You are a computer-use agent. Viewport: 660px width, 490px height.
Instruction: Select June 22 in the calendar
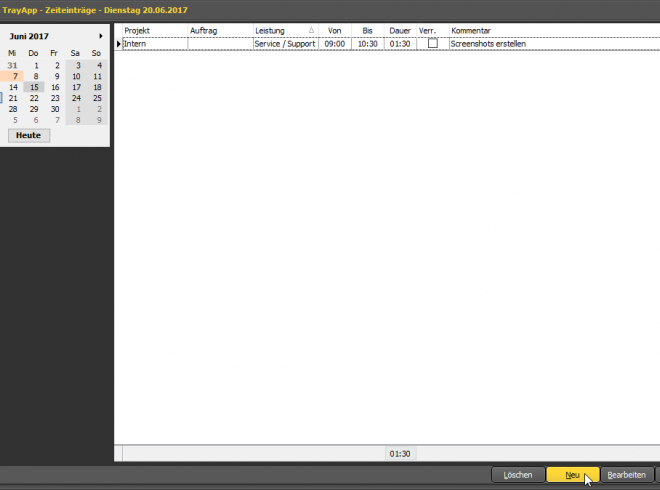[x=34, y=98]
